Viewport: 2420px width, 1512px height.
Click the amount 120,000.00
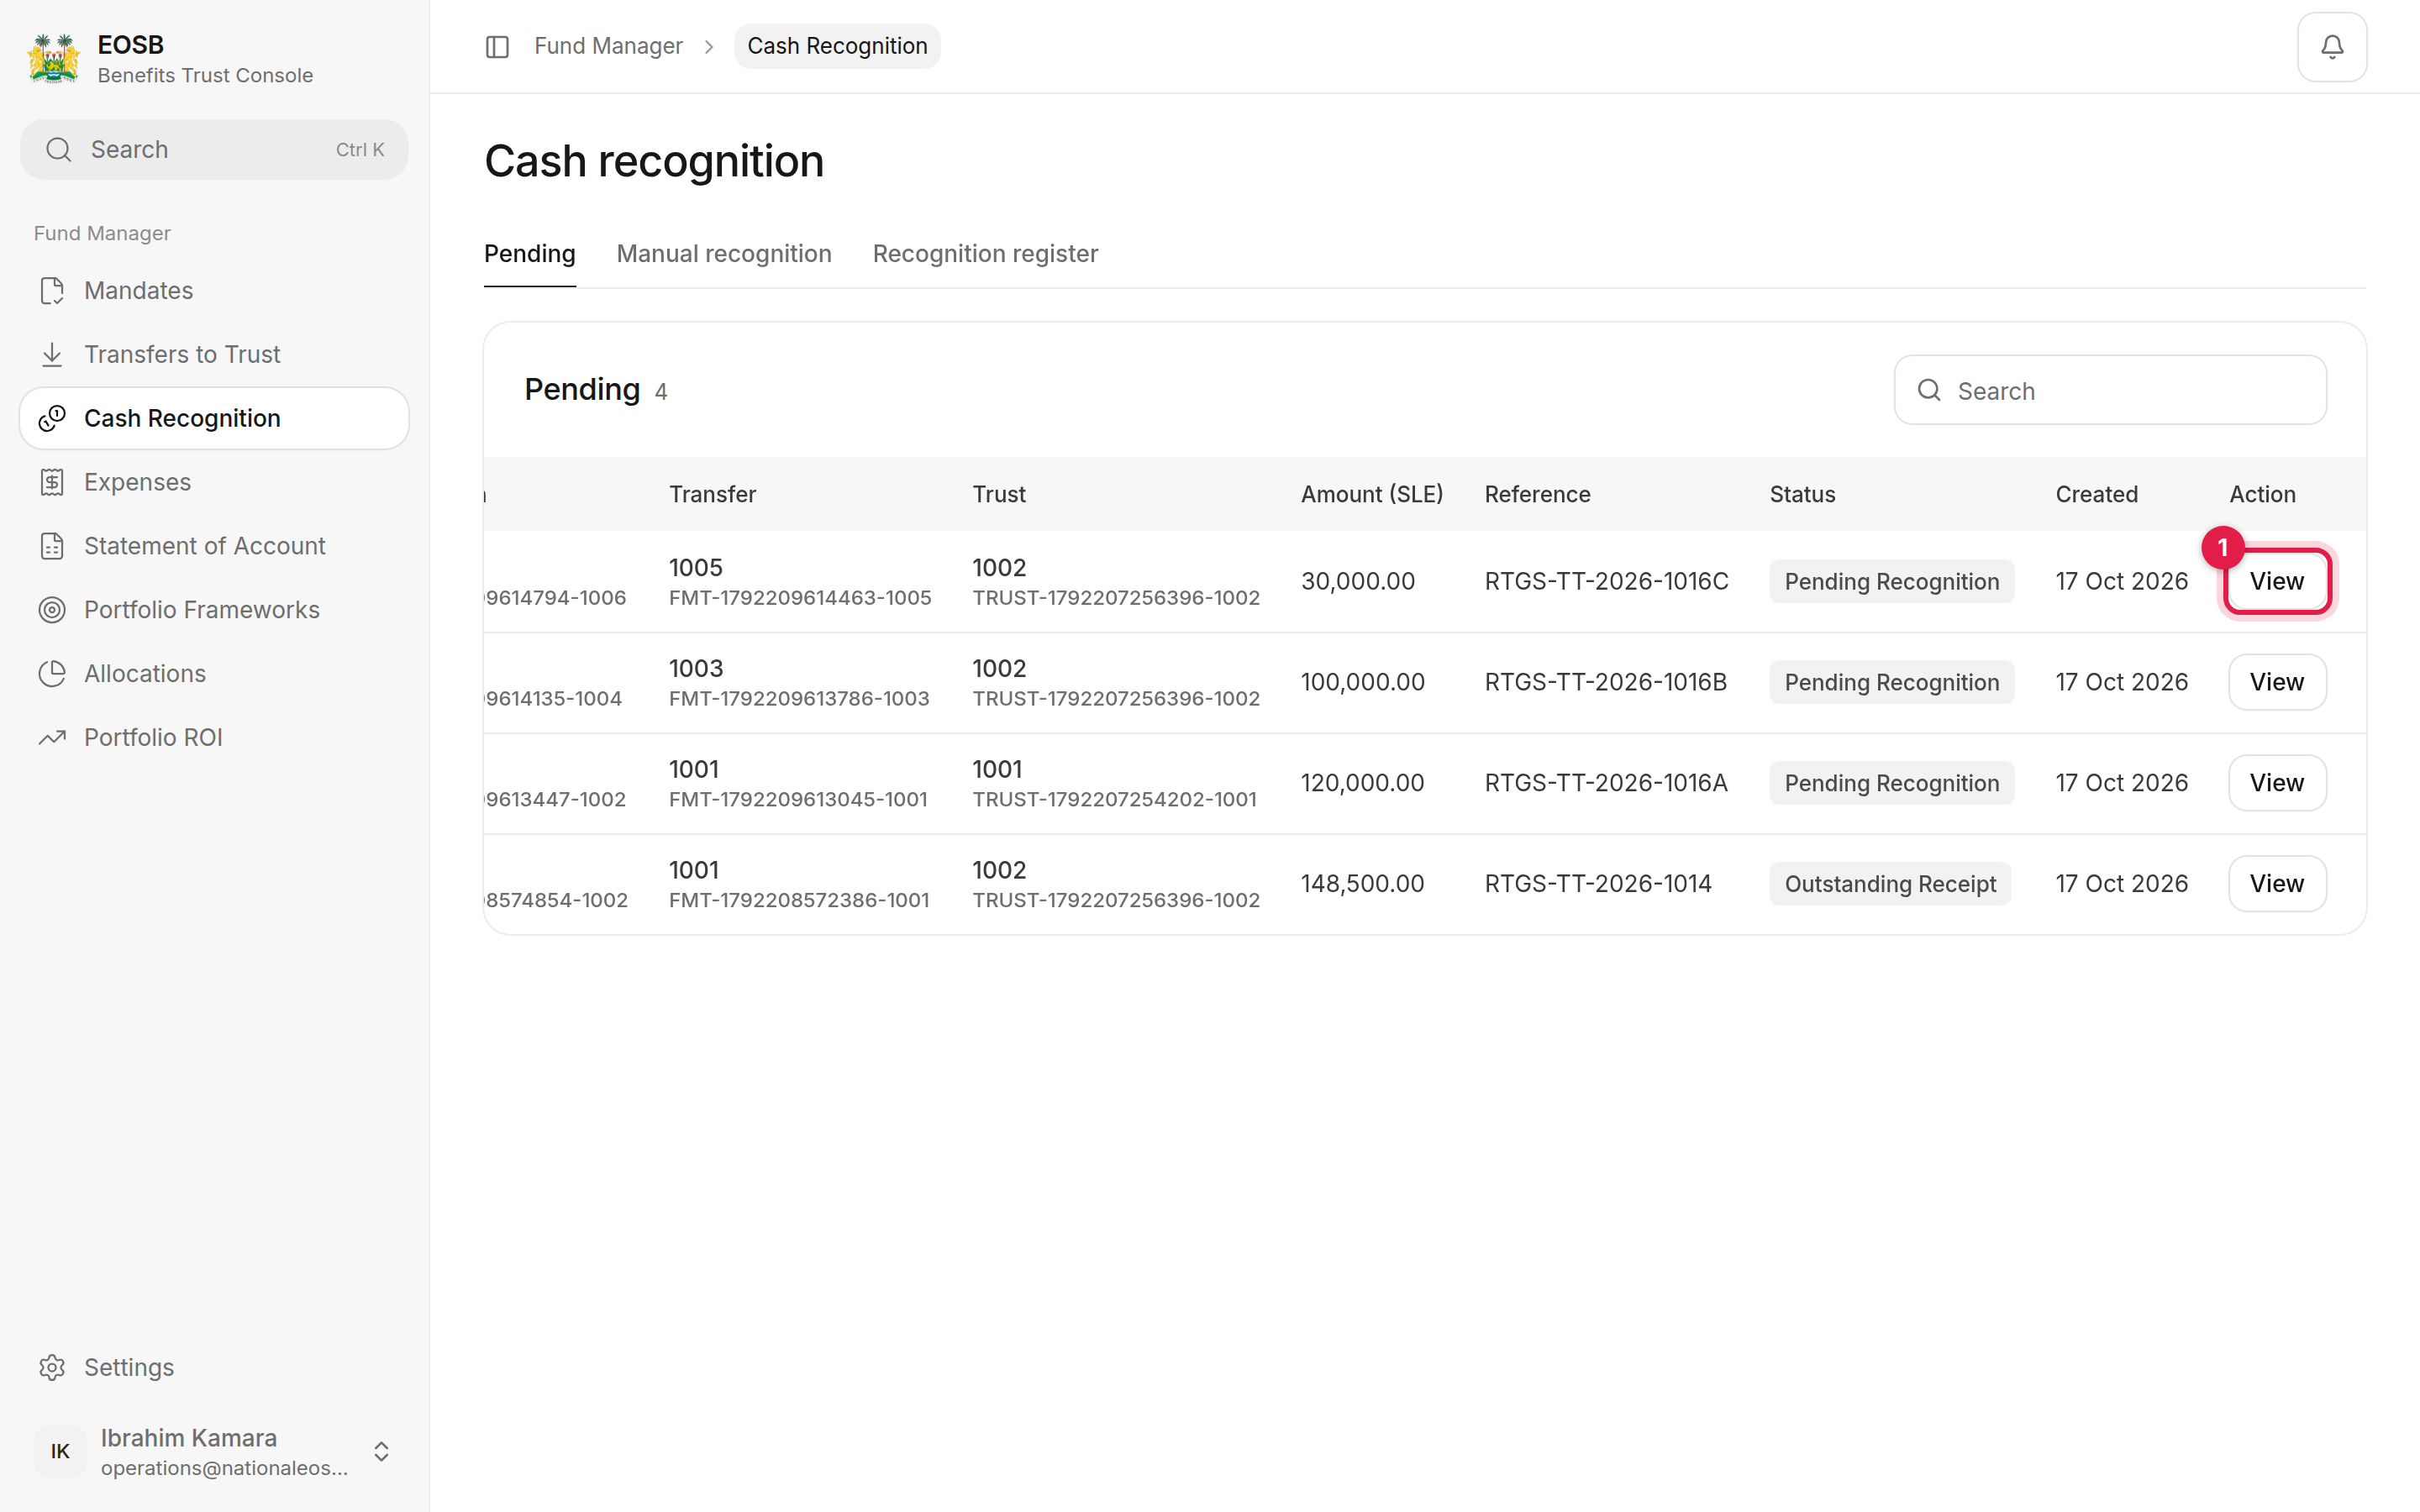point(1362,783)
